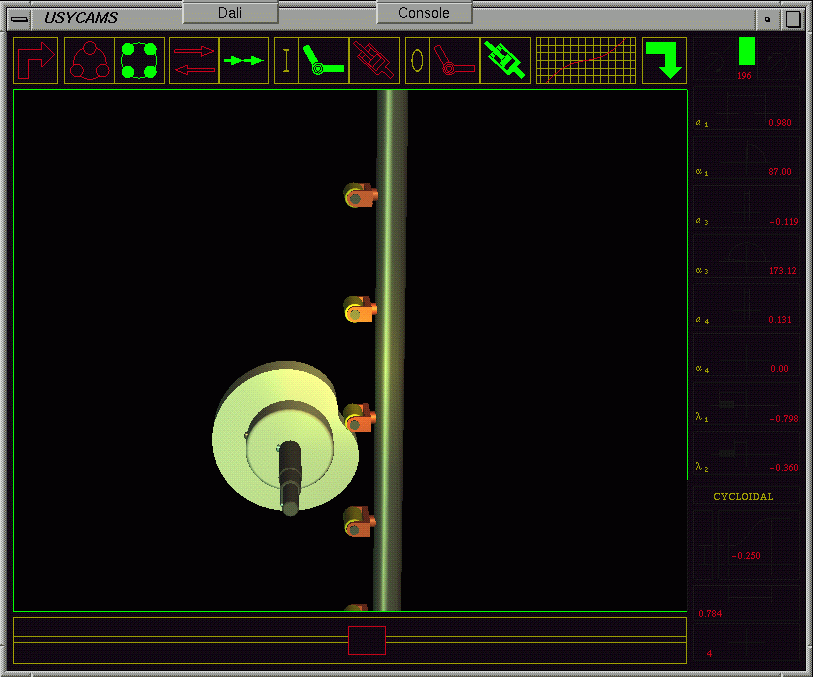Viewport: 813px width, 677px height.
Task: Select the green oscillating follower arm icon
Action: click(323, 61)
